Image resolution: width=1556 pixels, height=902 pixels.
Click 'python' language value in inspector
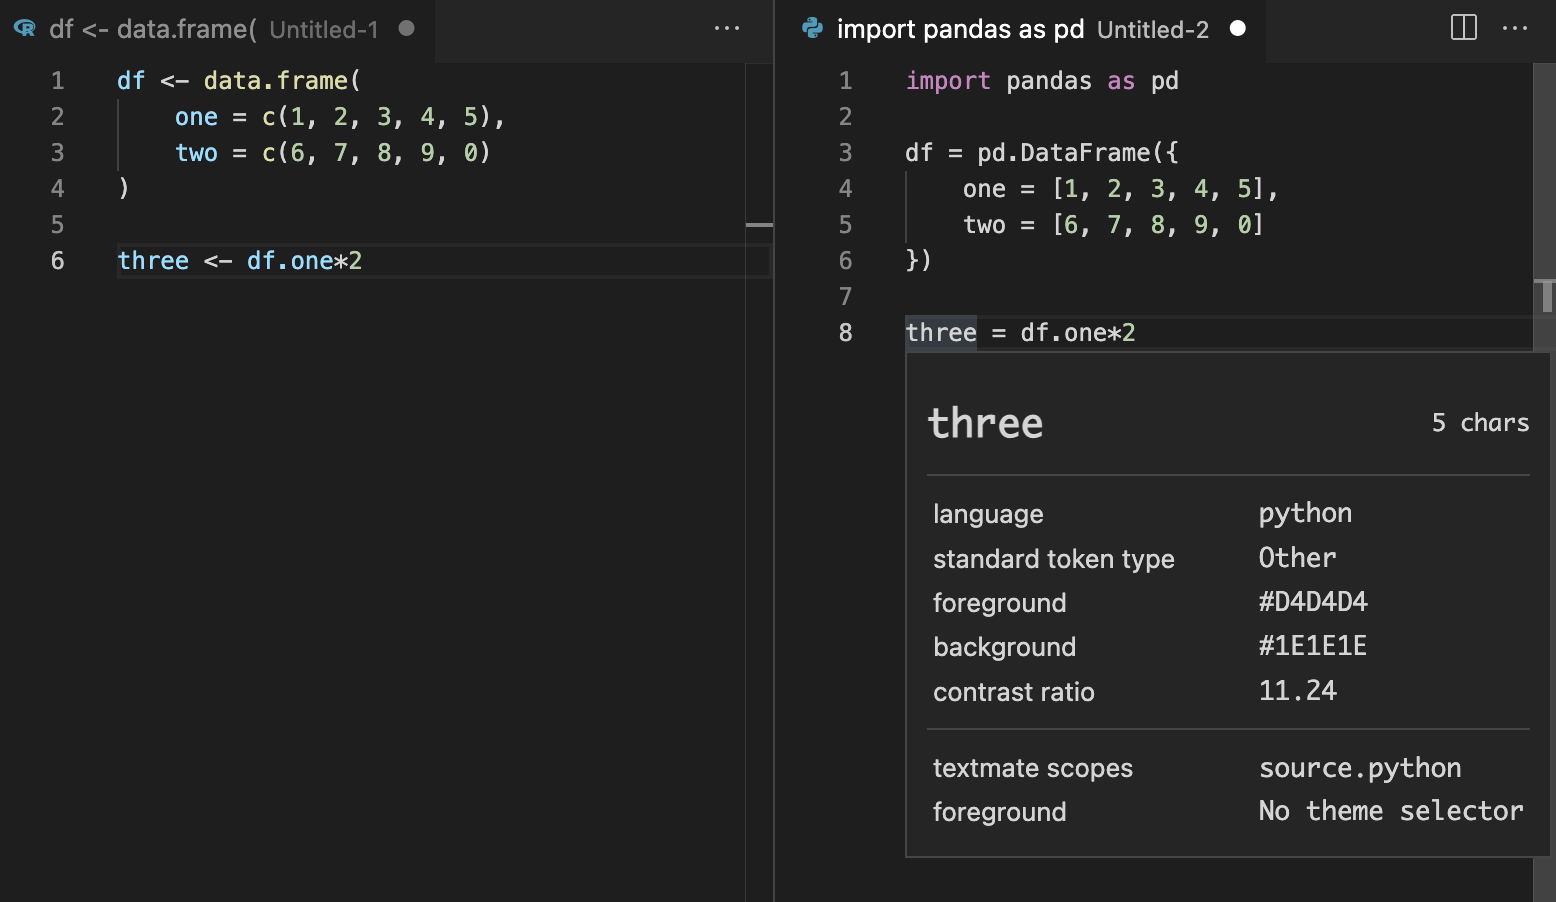tap(1305, 514)
